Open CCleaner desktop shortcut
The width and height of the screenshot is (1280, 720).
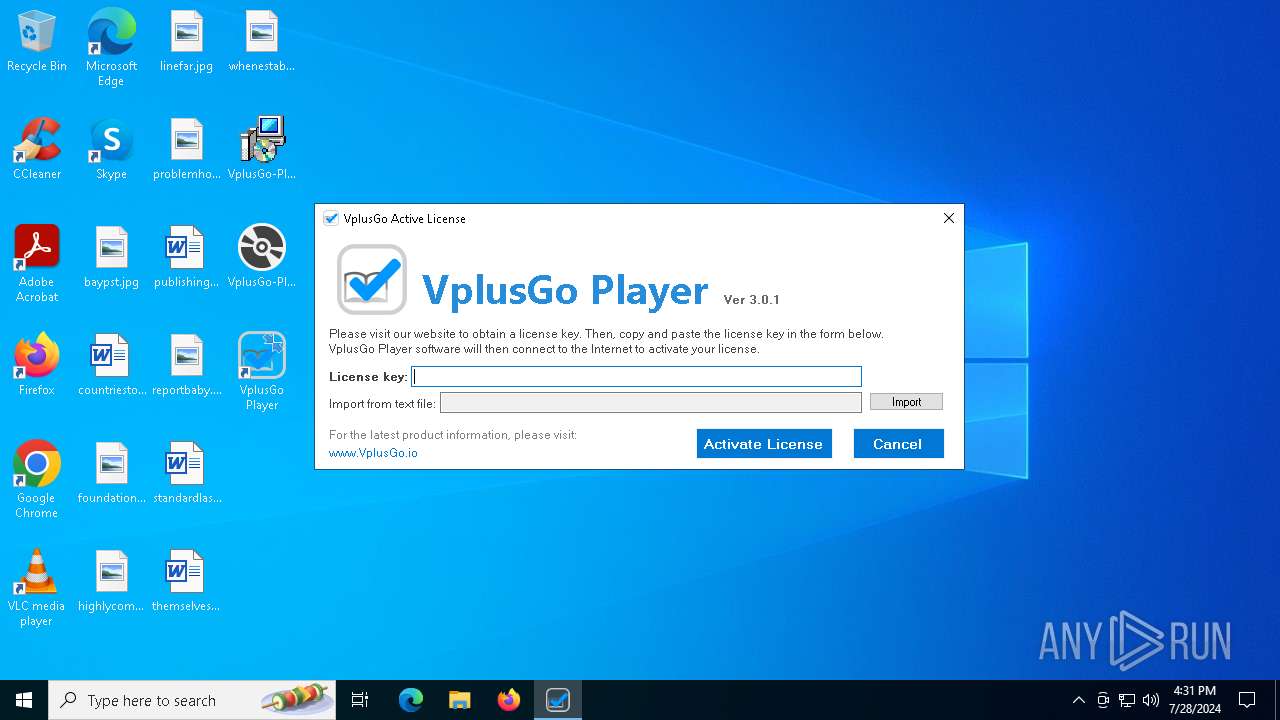pos(37,150)
